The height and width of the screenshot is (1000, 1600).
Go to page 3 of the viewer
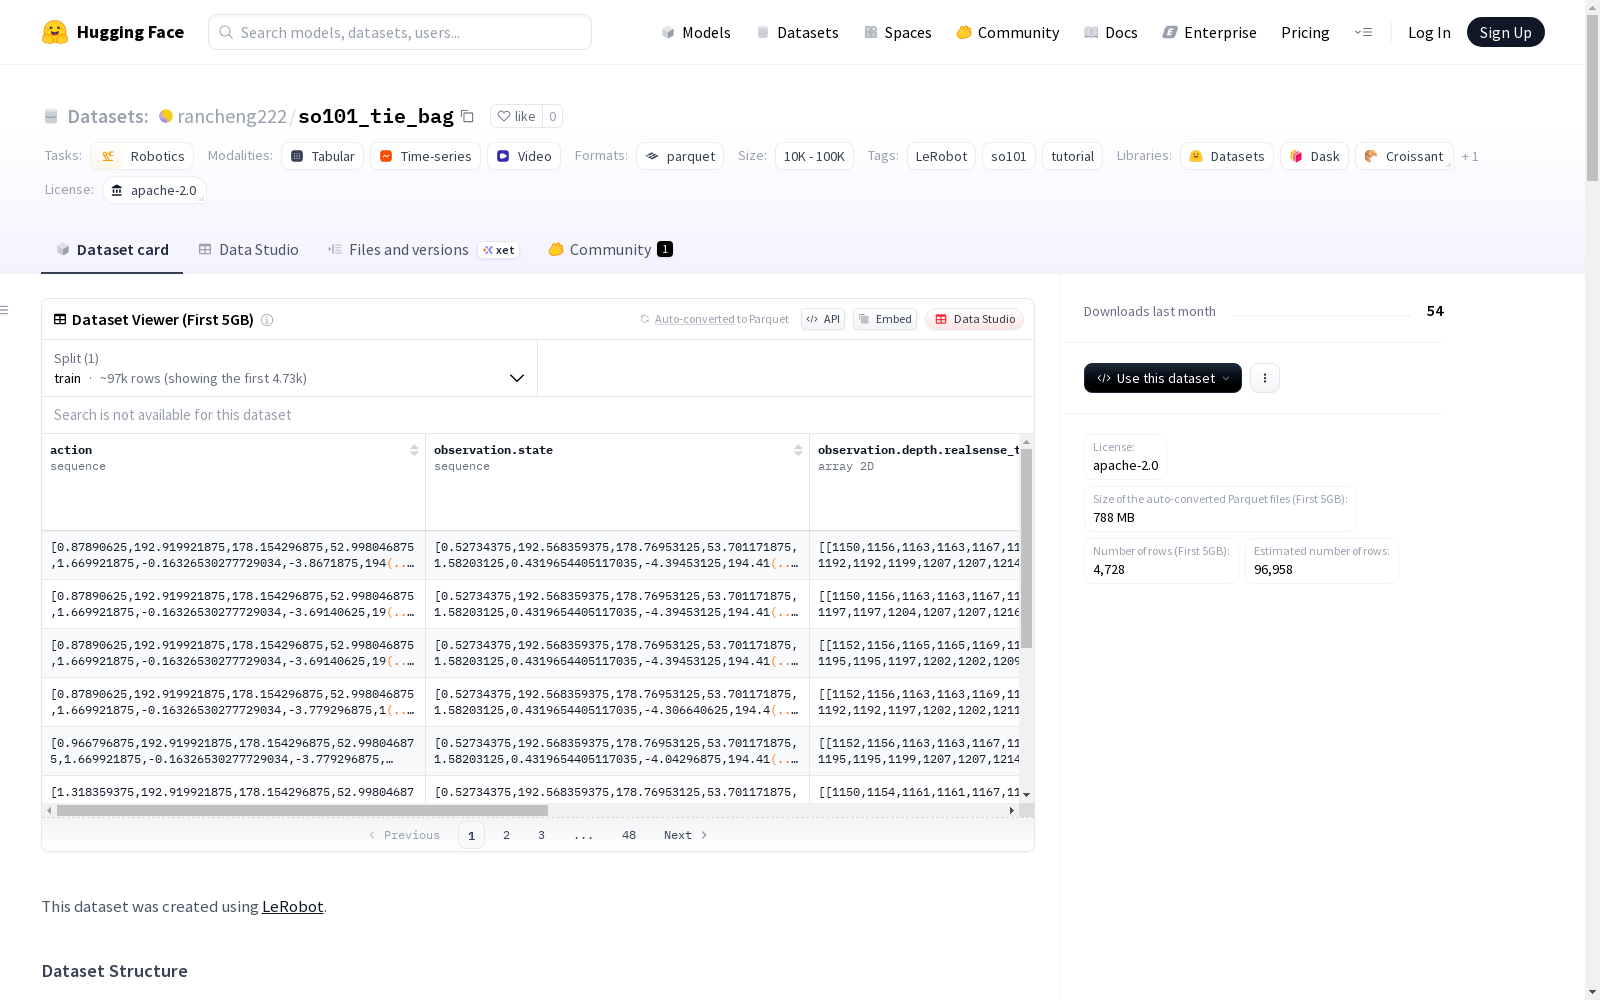(x=541, y=835)
